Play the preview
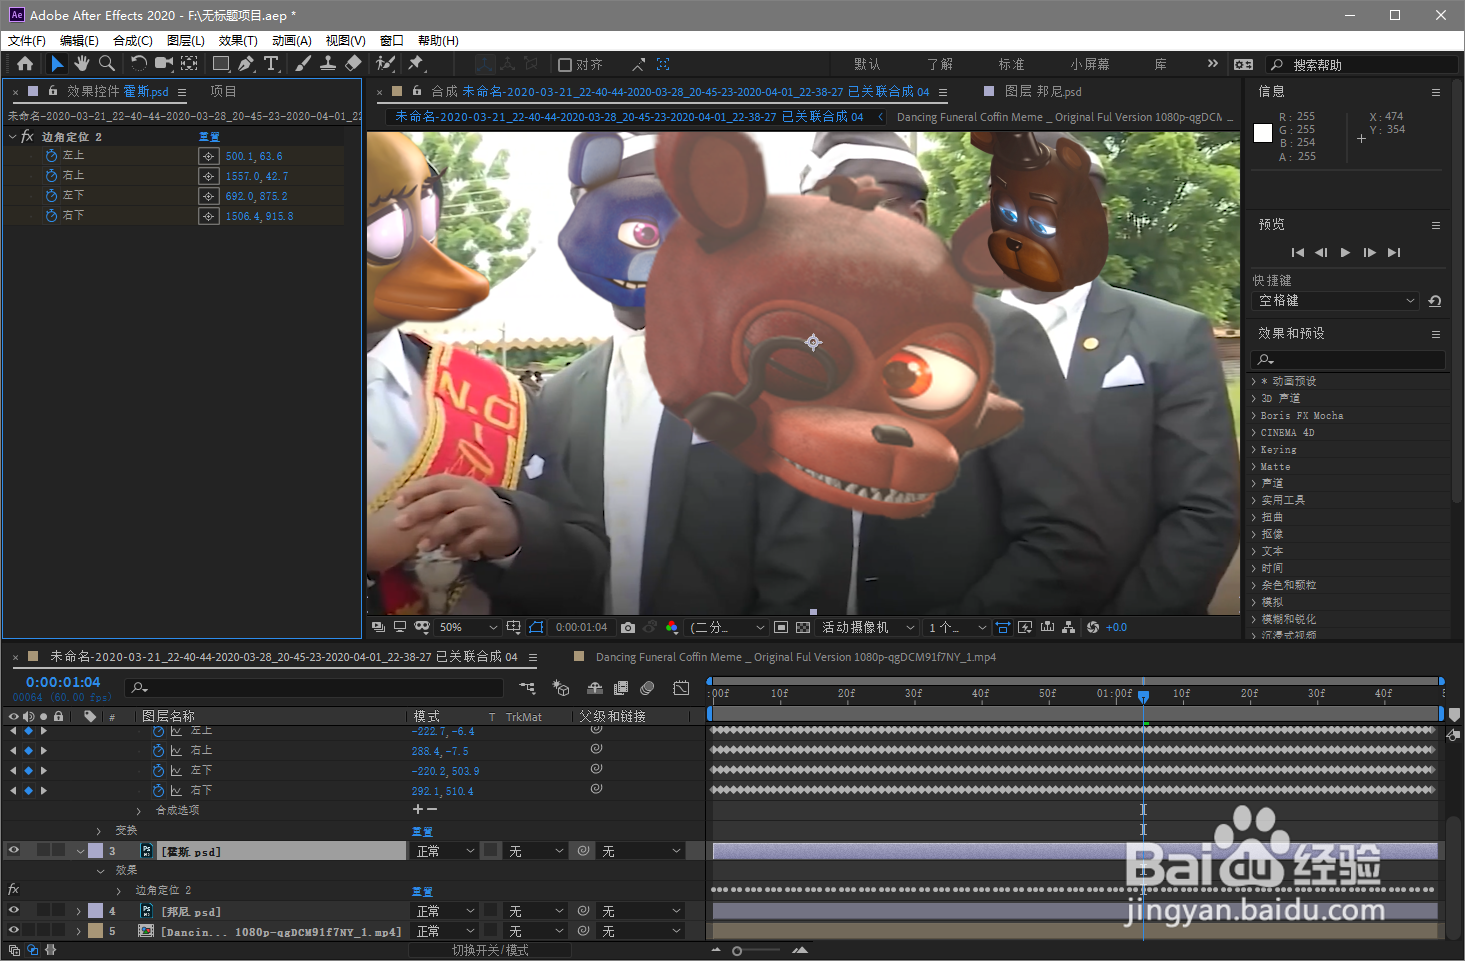This screenshot has width=1465, height=961. 1345,253
